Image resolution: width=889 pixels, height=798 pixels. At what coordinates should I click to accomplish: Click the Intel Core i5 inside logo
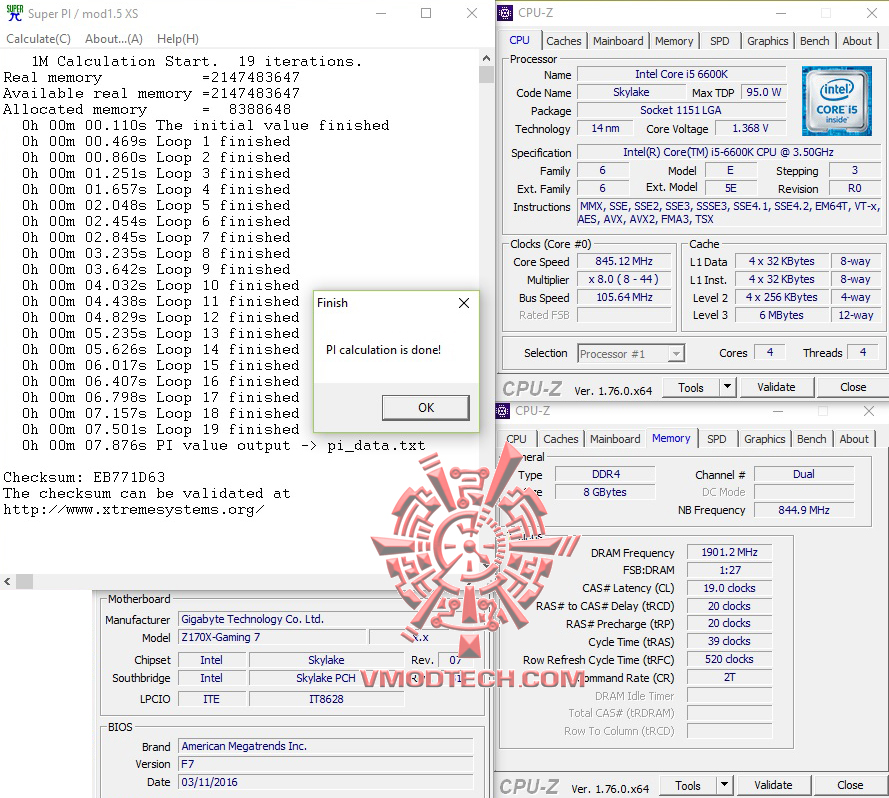836,102
